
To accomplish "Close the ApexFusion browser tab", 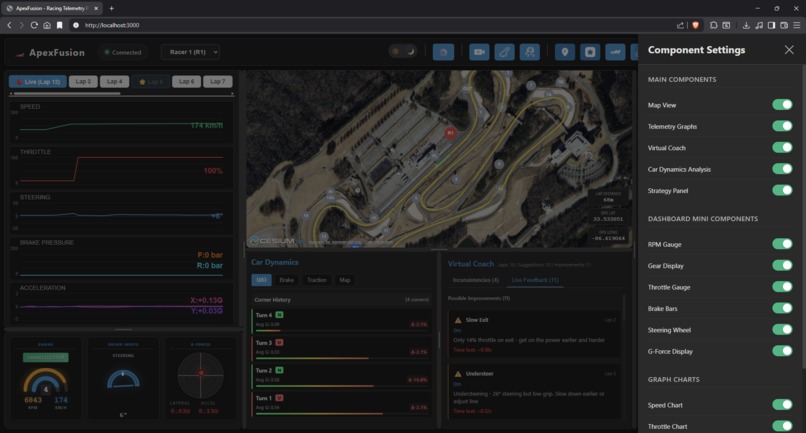I will pyautogui.click(x=96, y=8).
